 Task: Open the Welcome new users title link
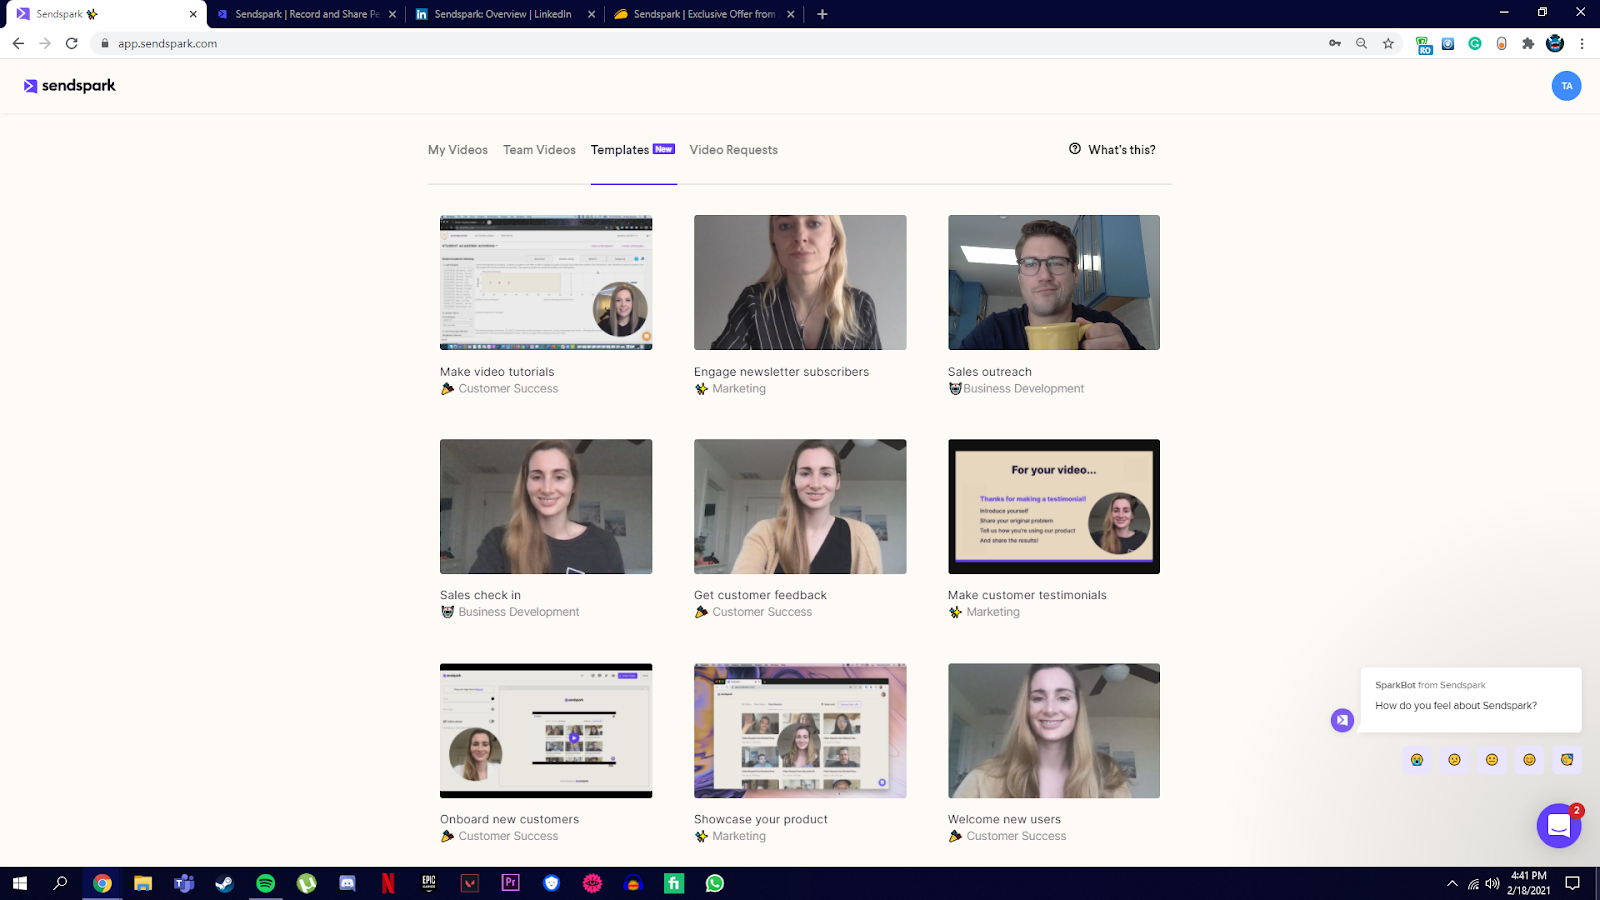point(1004,819)
